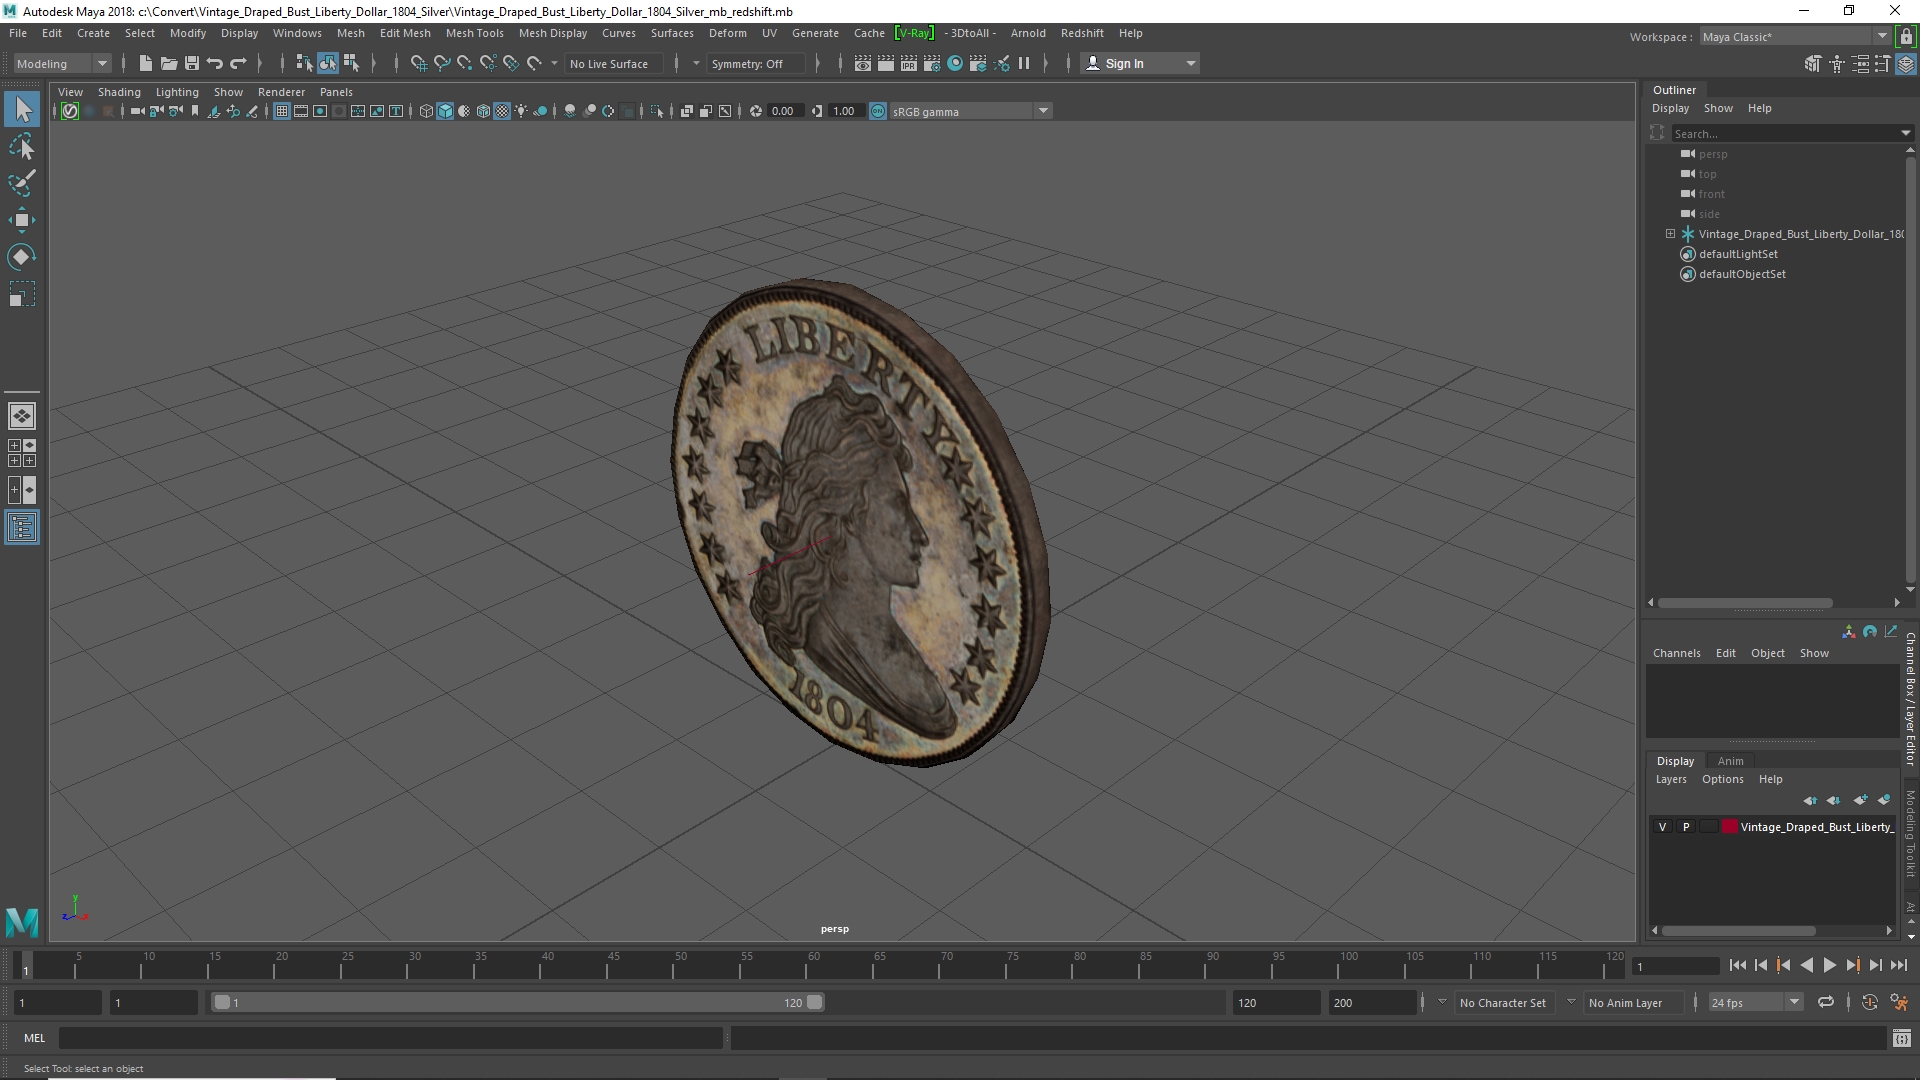Open the Channels menu in Channel Box

pyautogui.click(x=1676, y=653)
